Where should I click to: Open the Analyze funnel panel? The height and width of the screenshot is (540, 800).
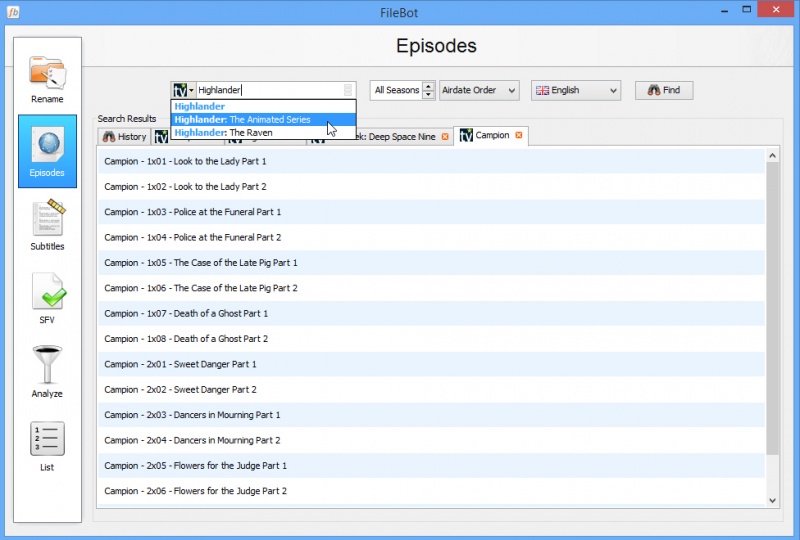coord(47,372)
